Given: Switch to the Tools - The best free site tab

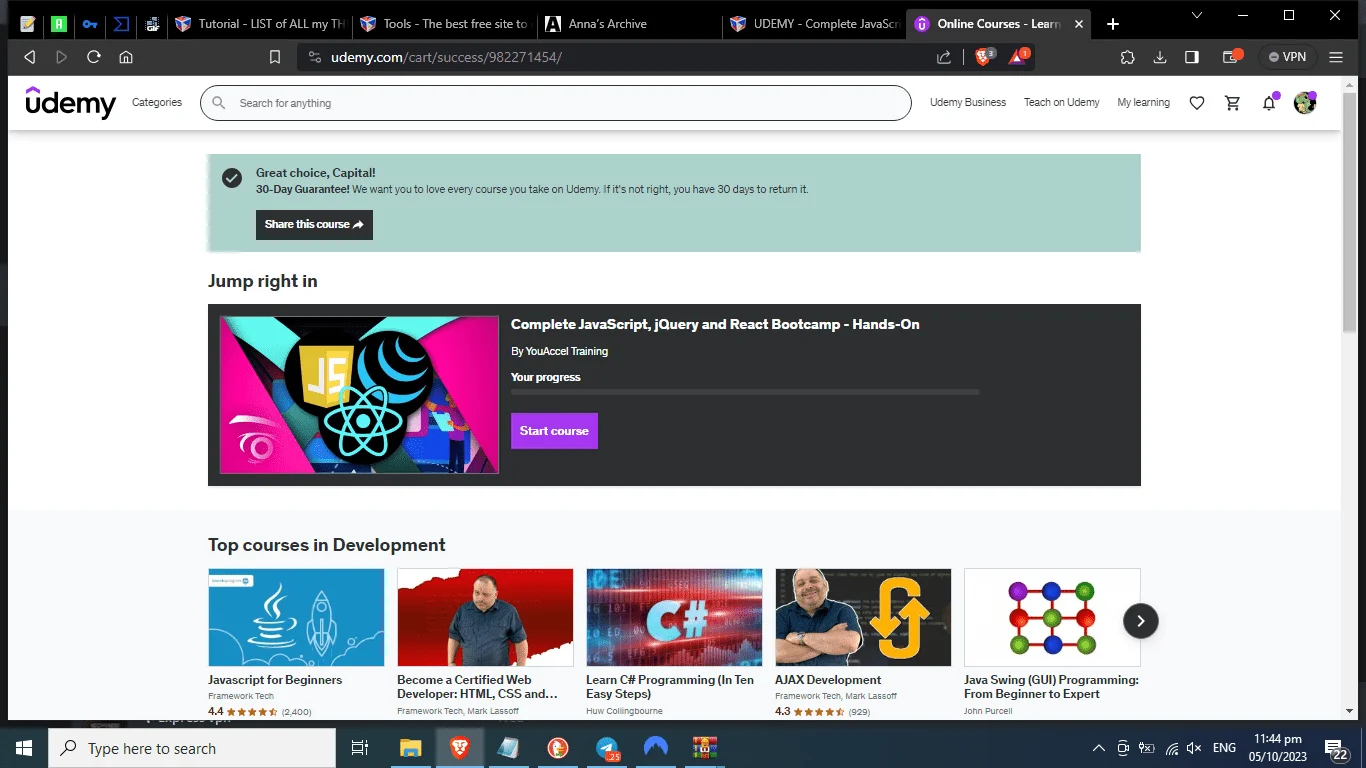Looking at the screenshot, I should pyautogui.click(x=443, y=24).
